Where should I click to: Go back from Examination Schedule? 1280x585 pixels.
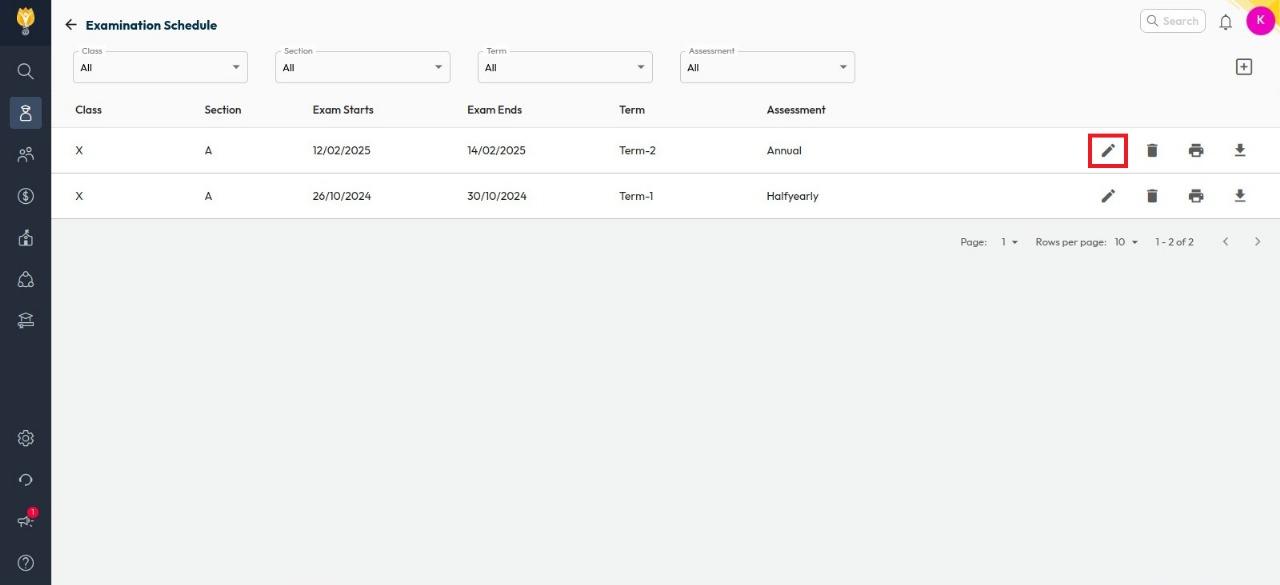point(70,25)
